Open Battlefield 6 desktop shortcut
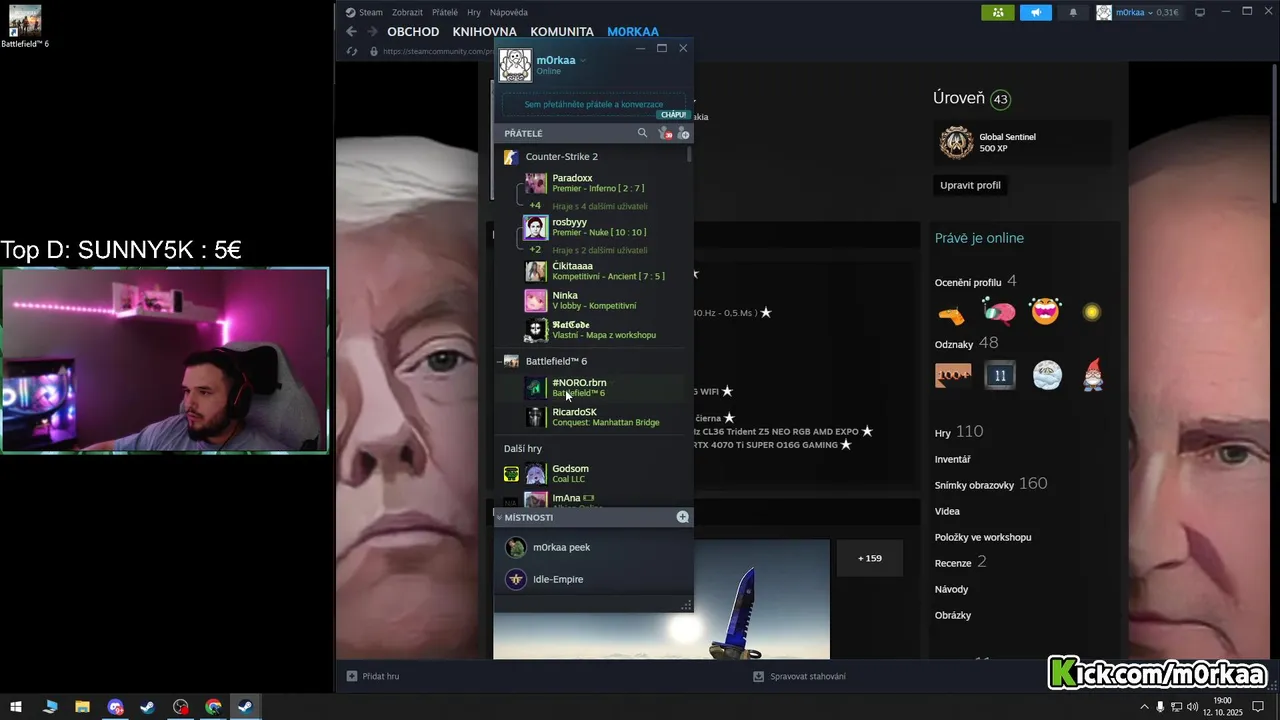Viewport: 1280px width, 720px height. click(24, 26)
